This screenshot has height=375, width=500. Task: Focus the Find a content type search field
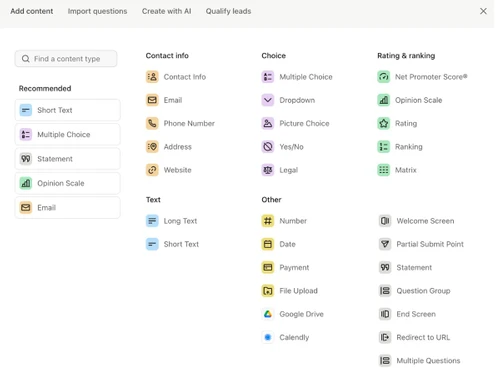point(66,59)
